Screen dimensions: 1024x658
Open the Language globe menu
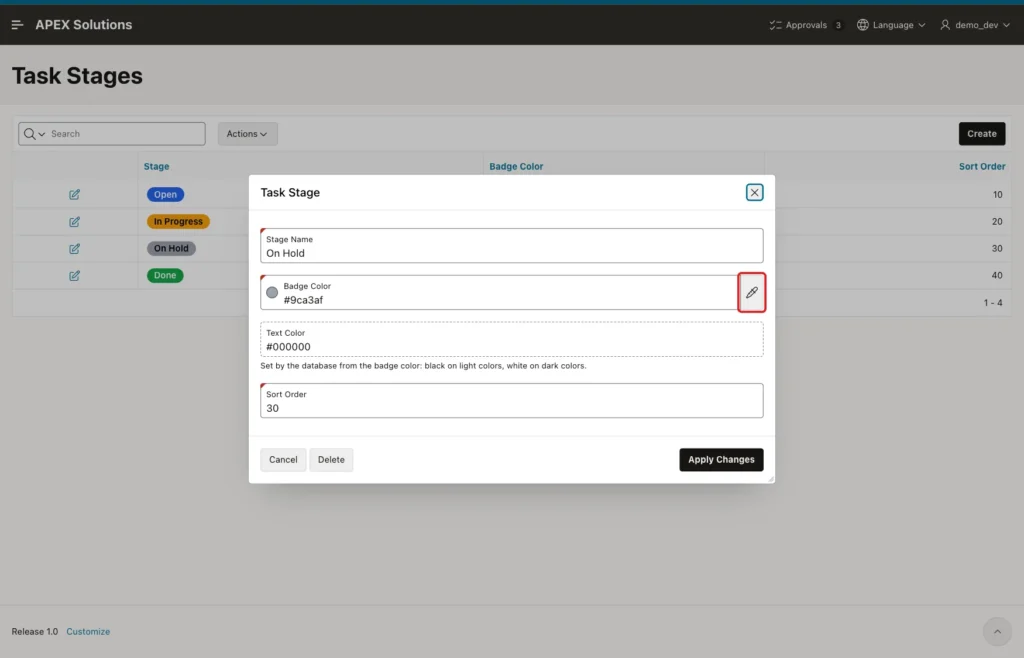[891, 25]
